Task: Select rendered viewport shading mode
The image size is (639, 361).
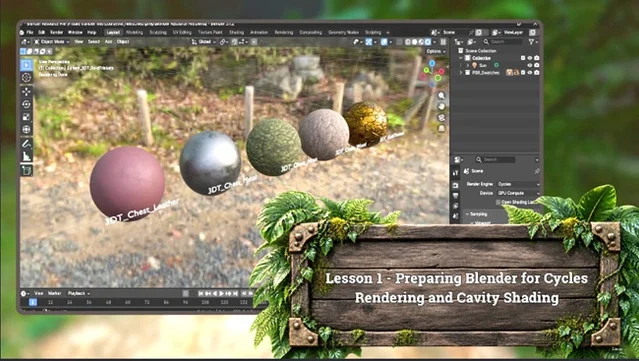Action: (428, 42)
